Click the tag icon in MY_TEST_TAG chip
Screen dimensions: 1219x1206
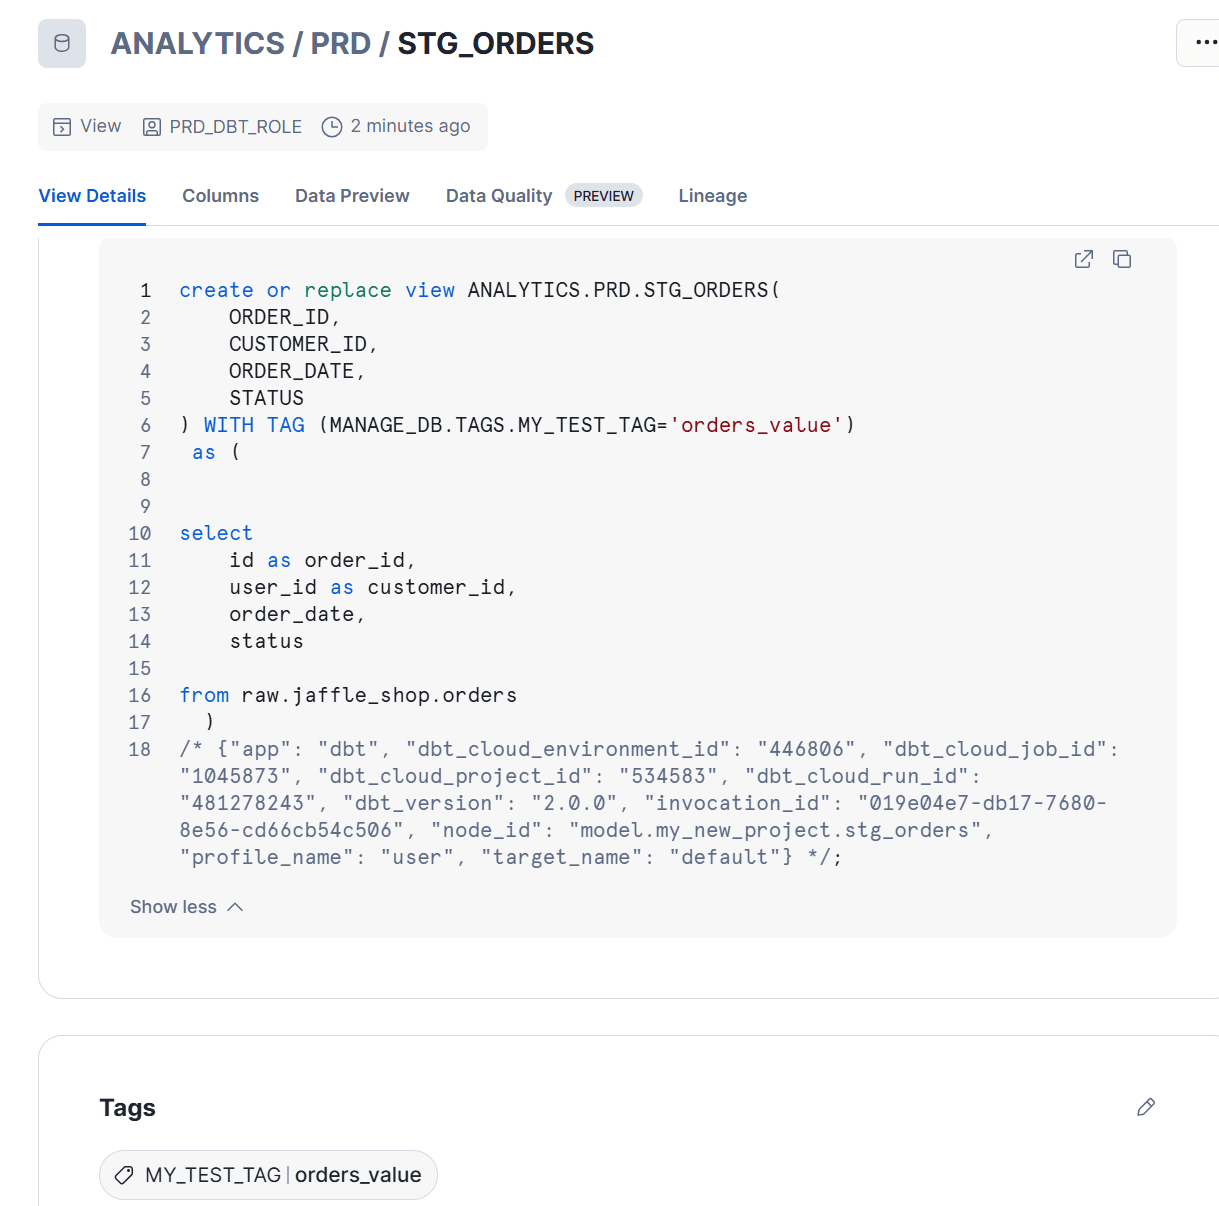coord(125,1175)
